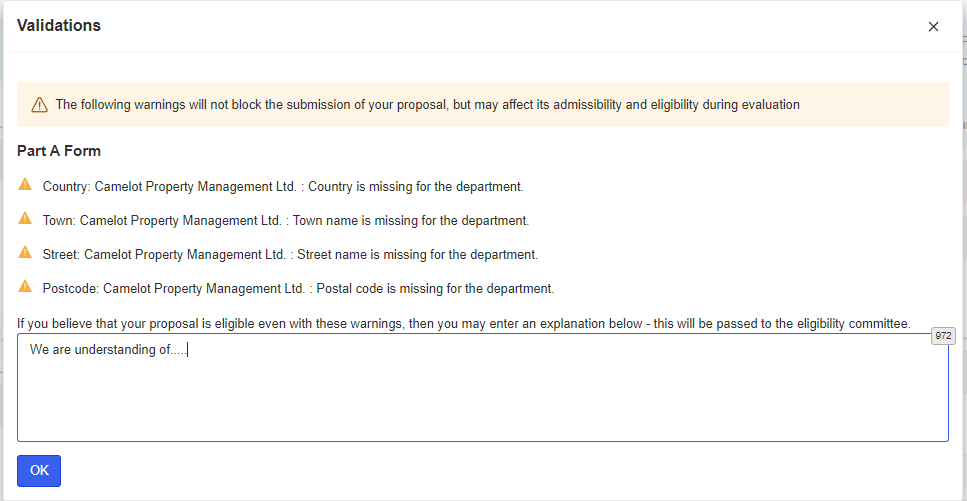Click the banner text about warnings not blocking submission
This screenshot has height=501, width=967.
[x=427, y=105]
